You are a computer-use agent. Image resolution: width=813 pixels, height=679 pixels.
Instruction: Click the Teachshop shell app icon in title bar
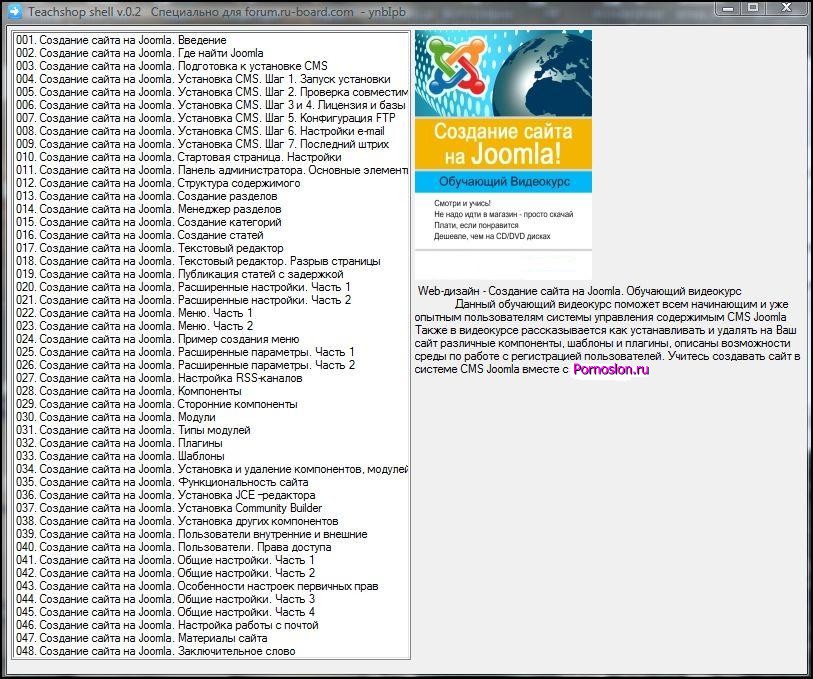click(x=14, y=11)
